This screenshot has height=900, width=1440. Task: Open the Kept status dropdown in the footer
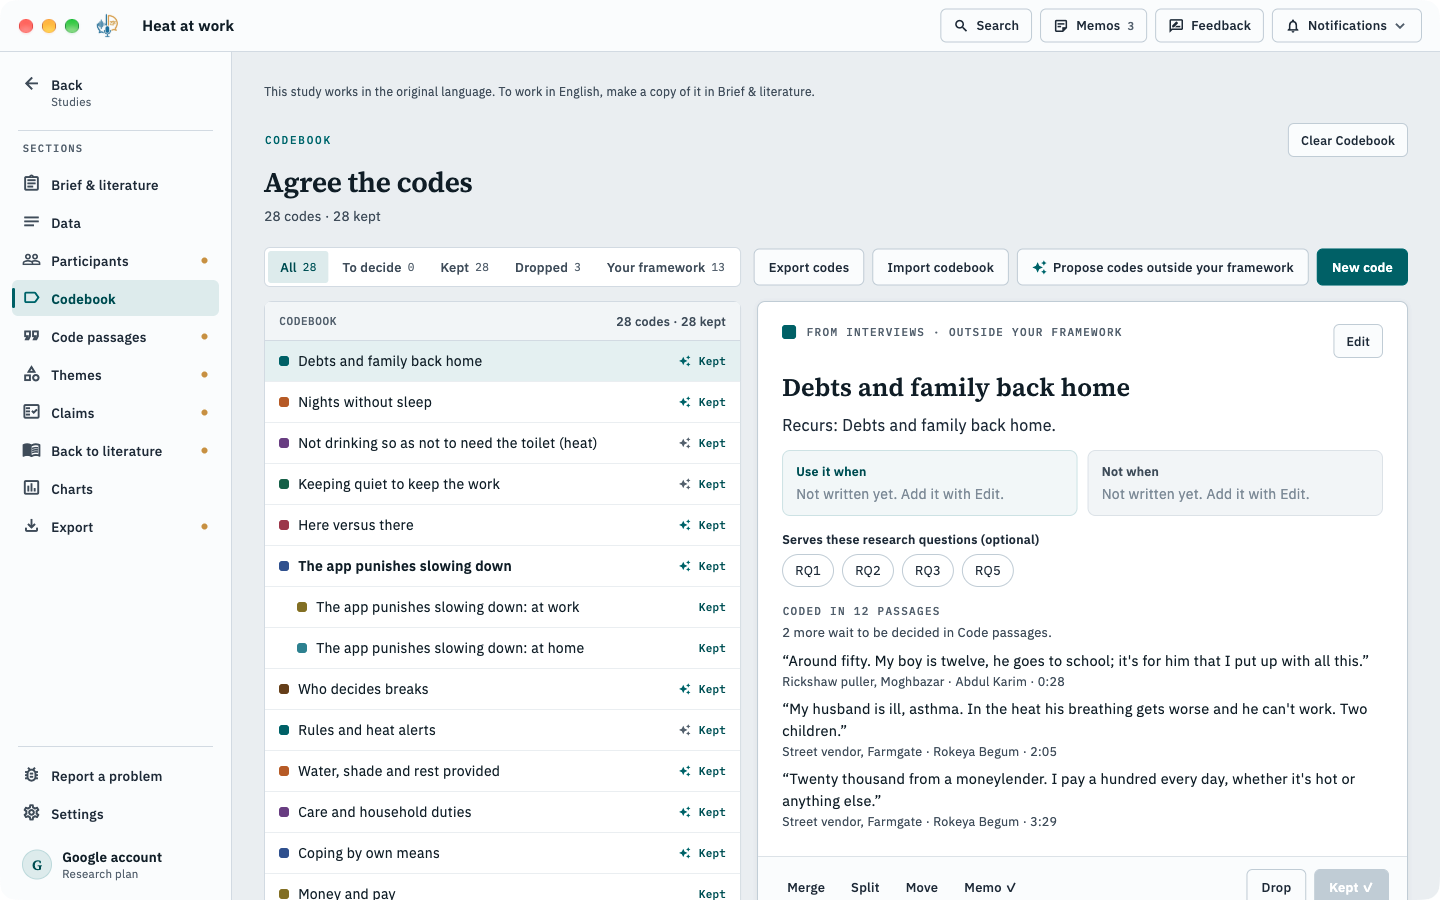point(1351,887)
